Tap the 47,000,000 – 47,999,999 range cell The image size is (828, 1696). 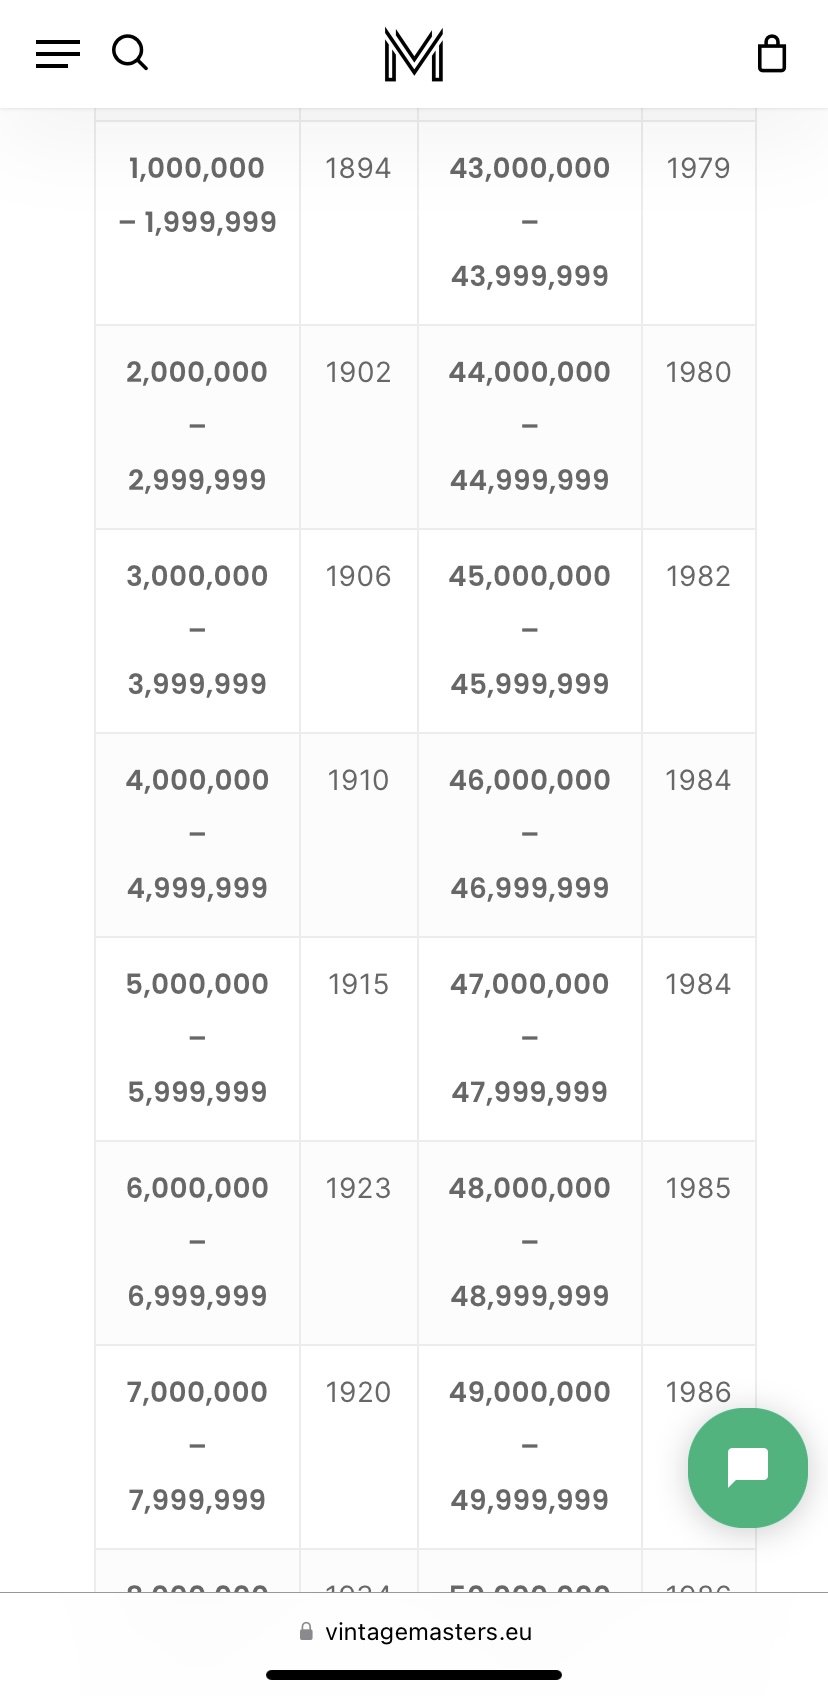tap(530, 1039)
